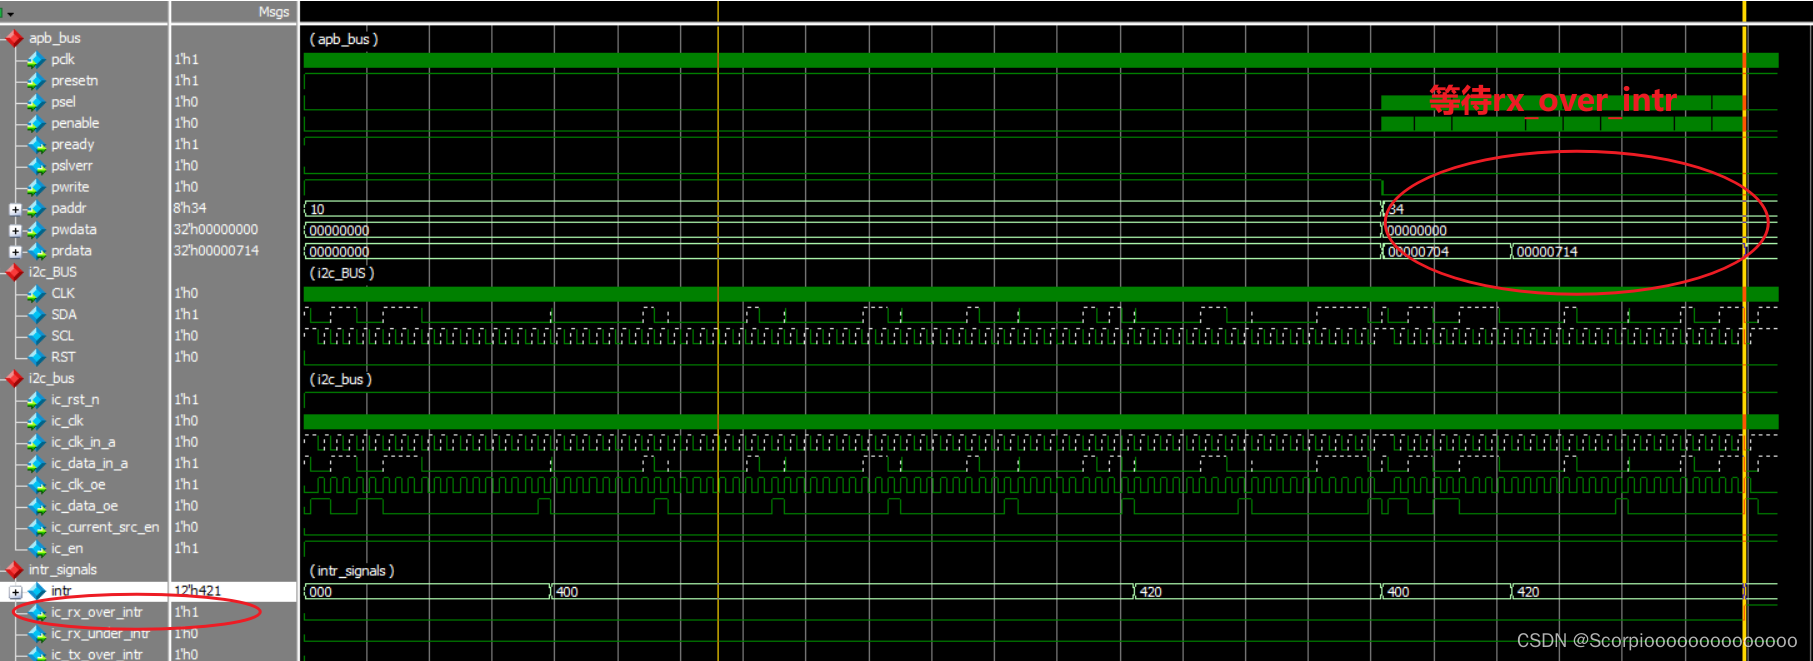
Task: Click the yellow cursor line at right
Action: click(x=1744, y=330)
